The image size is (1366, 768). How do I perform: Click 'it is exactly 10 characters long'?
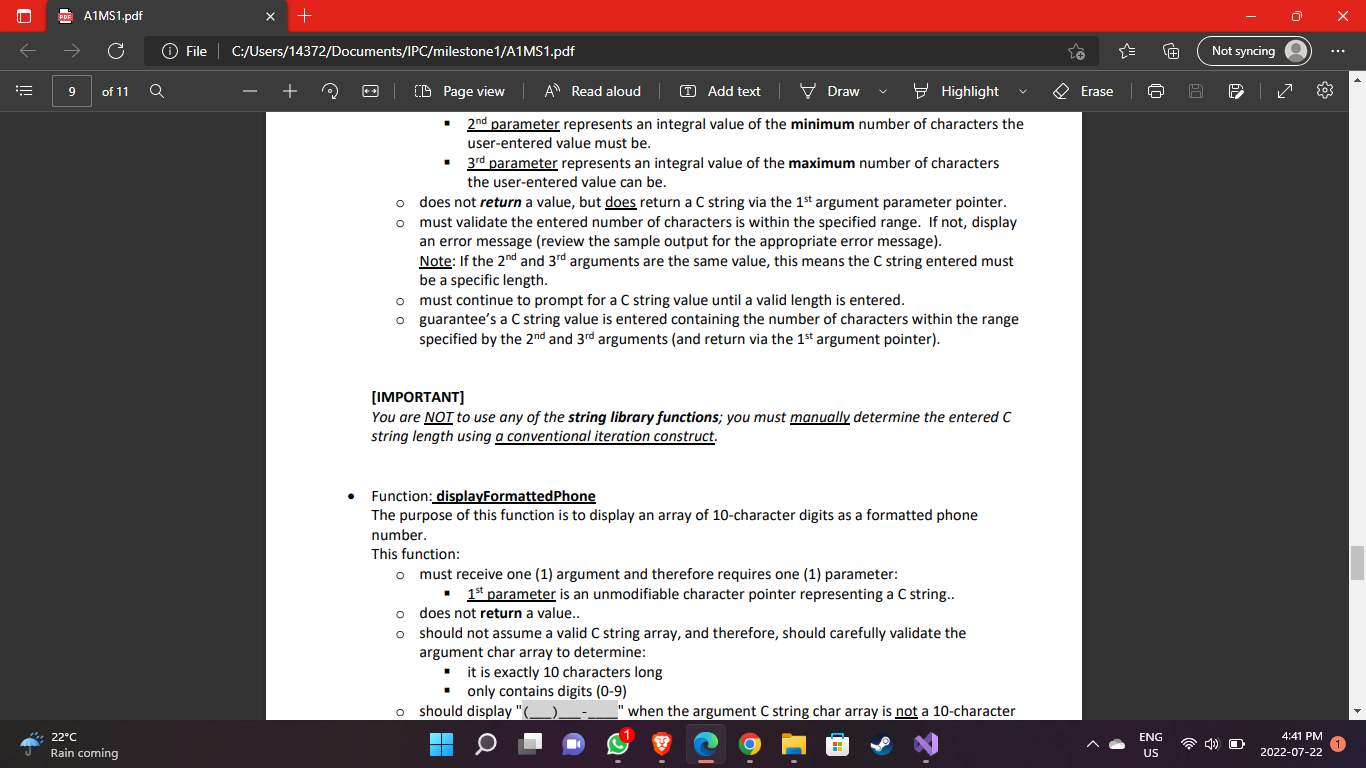[565, 672]
